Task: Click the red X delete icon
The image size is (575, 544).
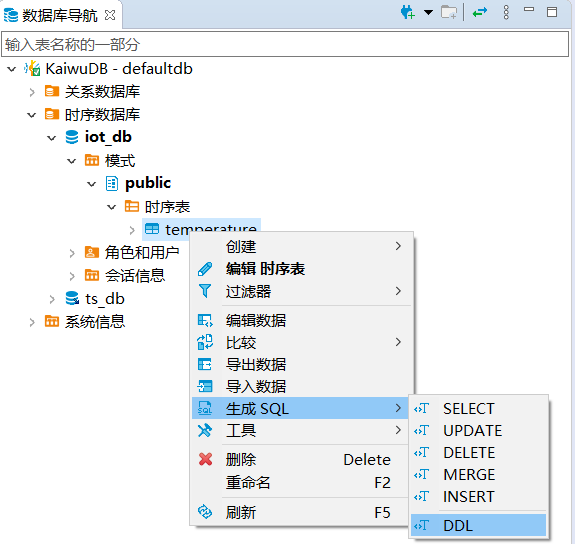Action: pos(205,459)
